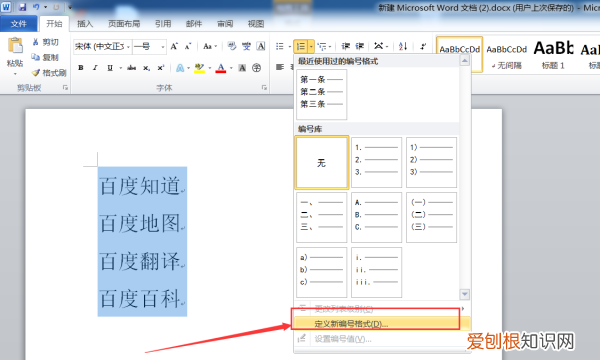600x360 pixels.
Task: Click the Clear Formatting eraser icon
Action: point(232,46)
